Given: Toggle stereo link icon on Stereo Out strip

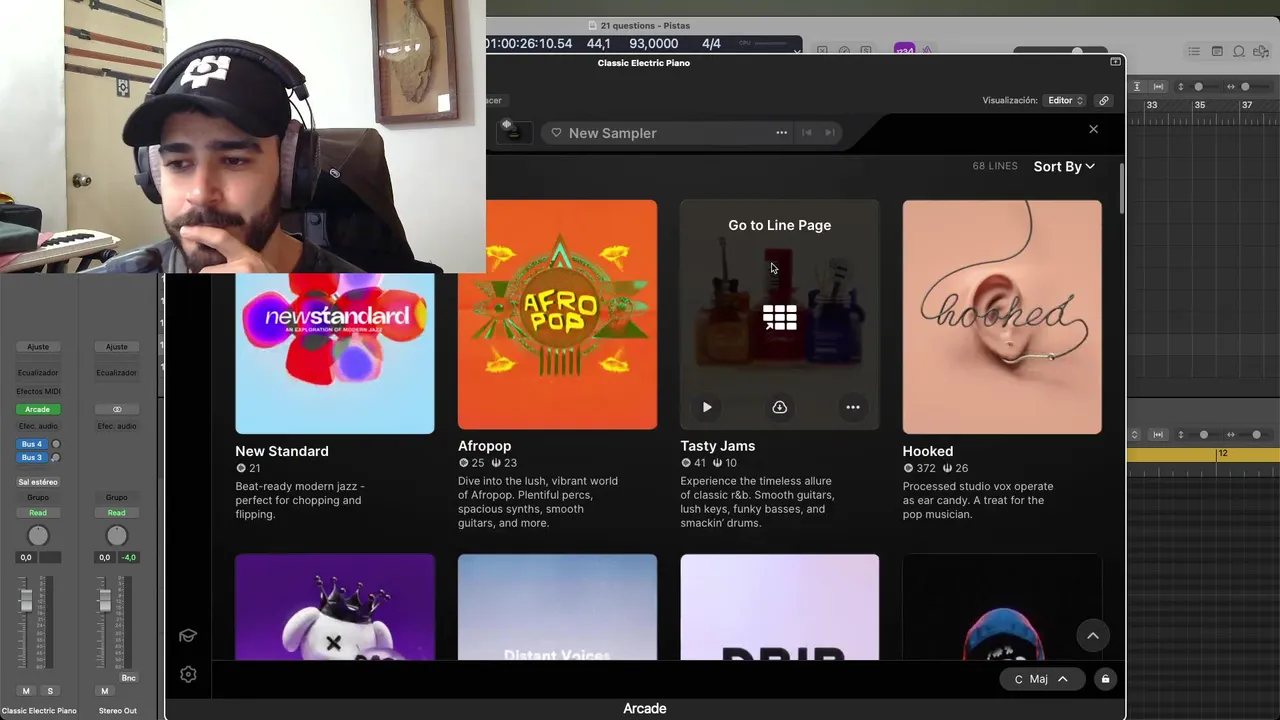Looking at the screenshot, I should pyautogui.click(x=116, y=409).
